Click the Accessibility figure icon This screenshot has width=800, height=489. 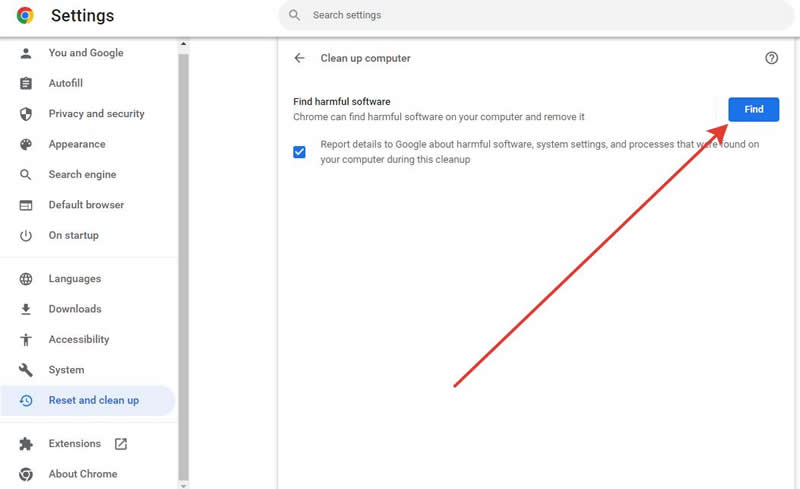click(x=26, y=339)
